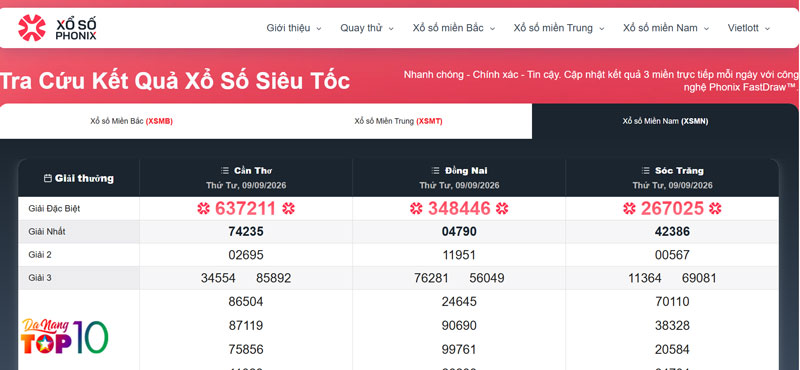Click Cần Thơ result 75856
The width and height of the screenshot is (800, 370).
point(246,350)
